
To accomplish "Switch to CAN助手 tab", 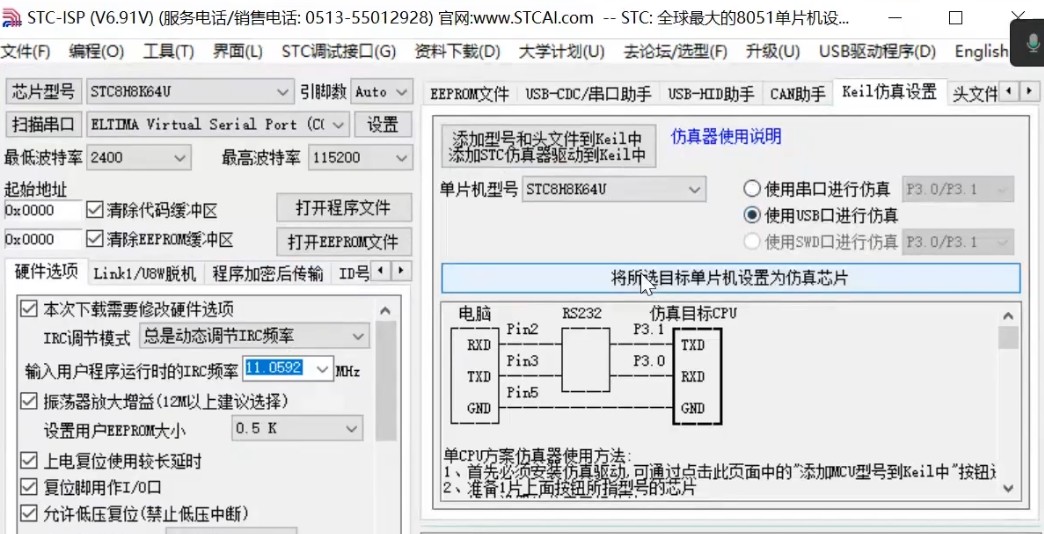I will 798,94.
